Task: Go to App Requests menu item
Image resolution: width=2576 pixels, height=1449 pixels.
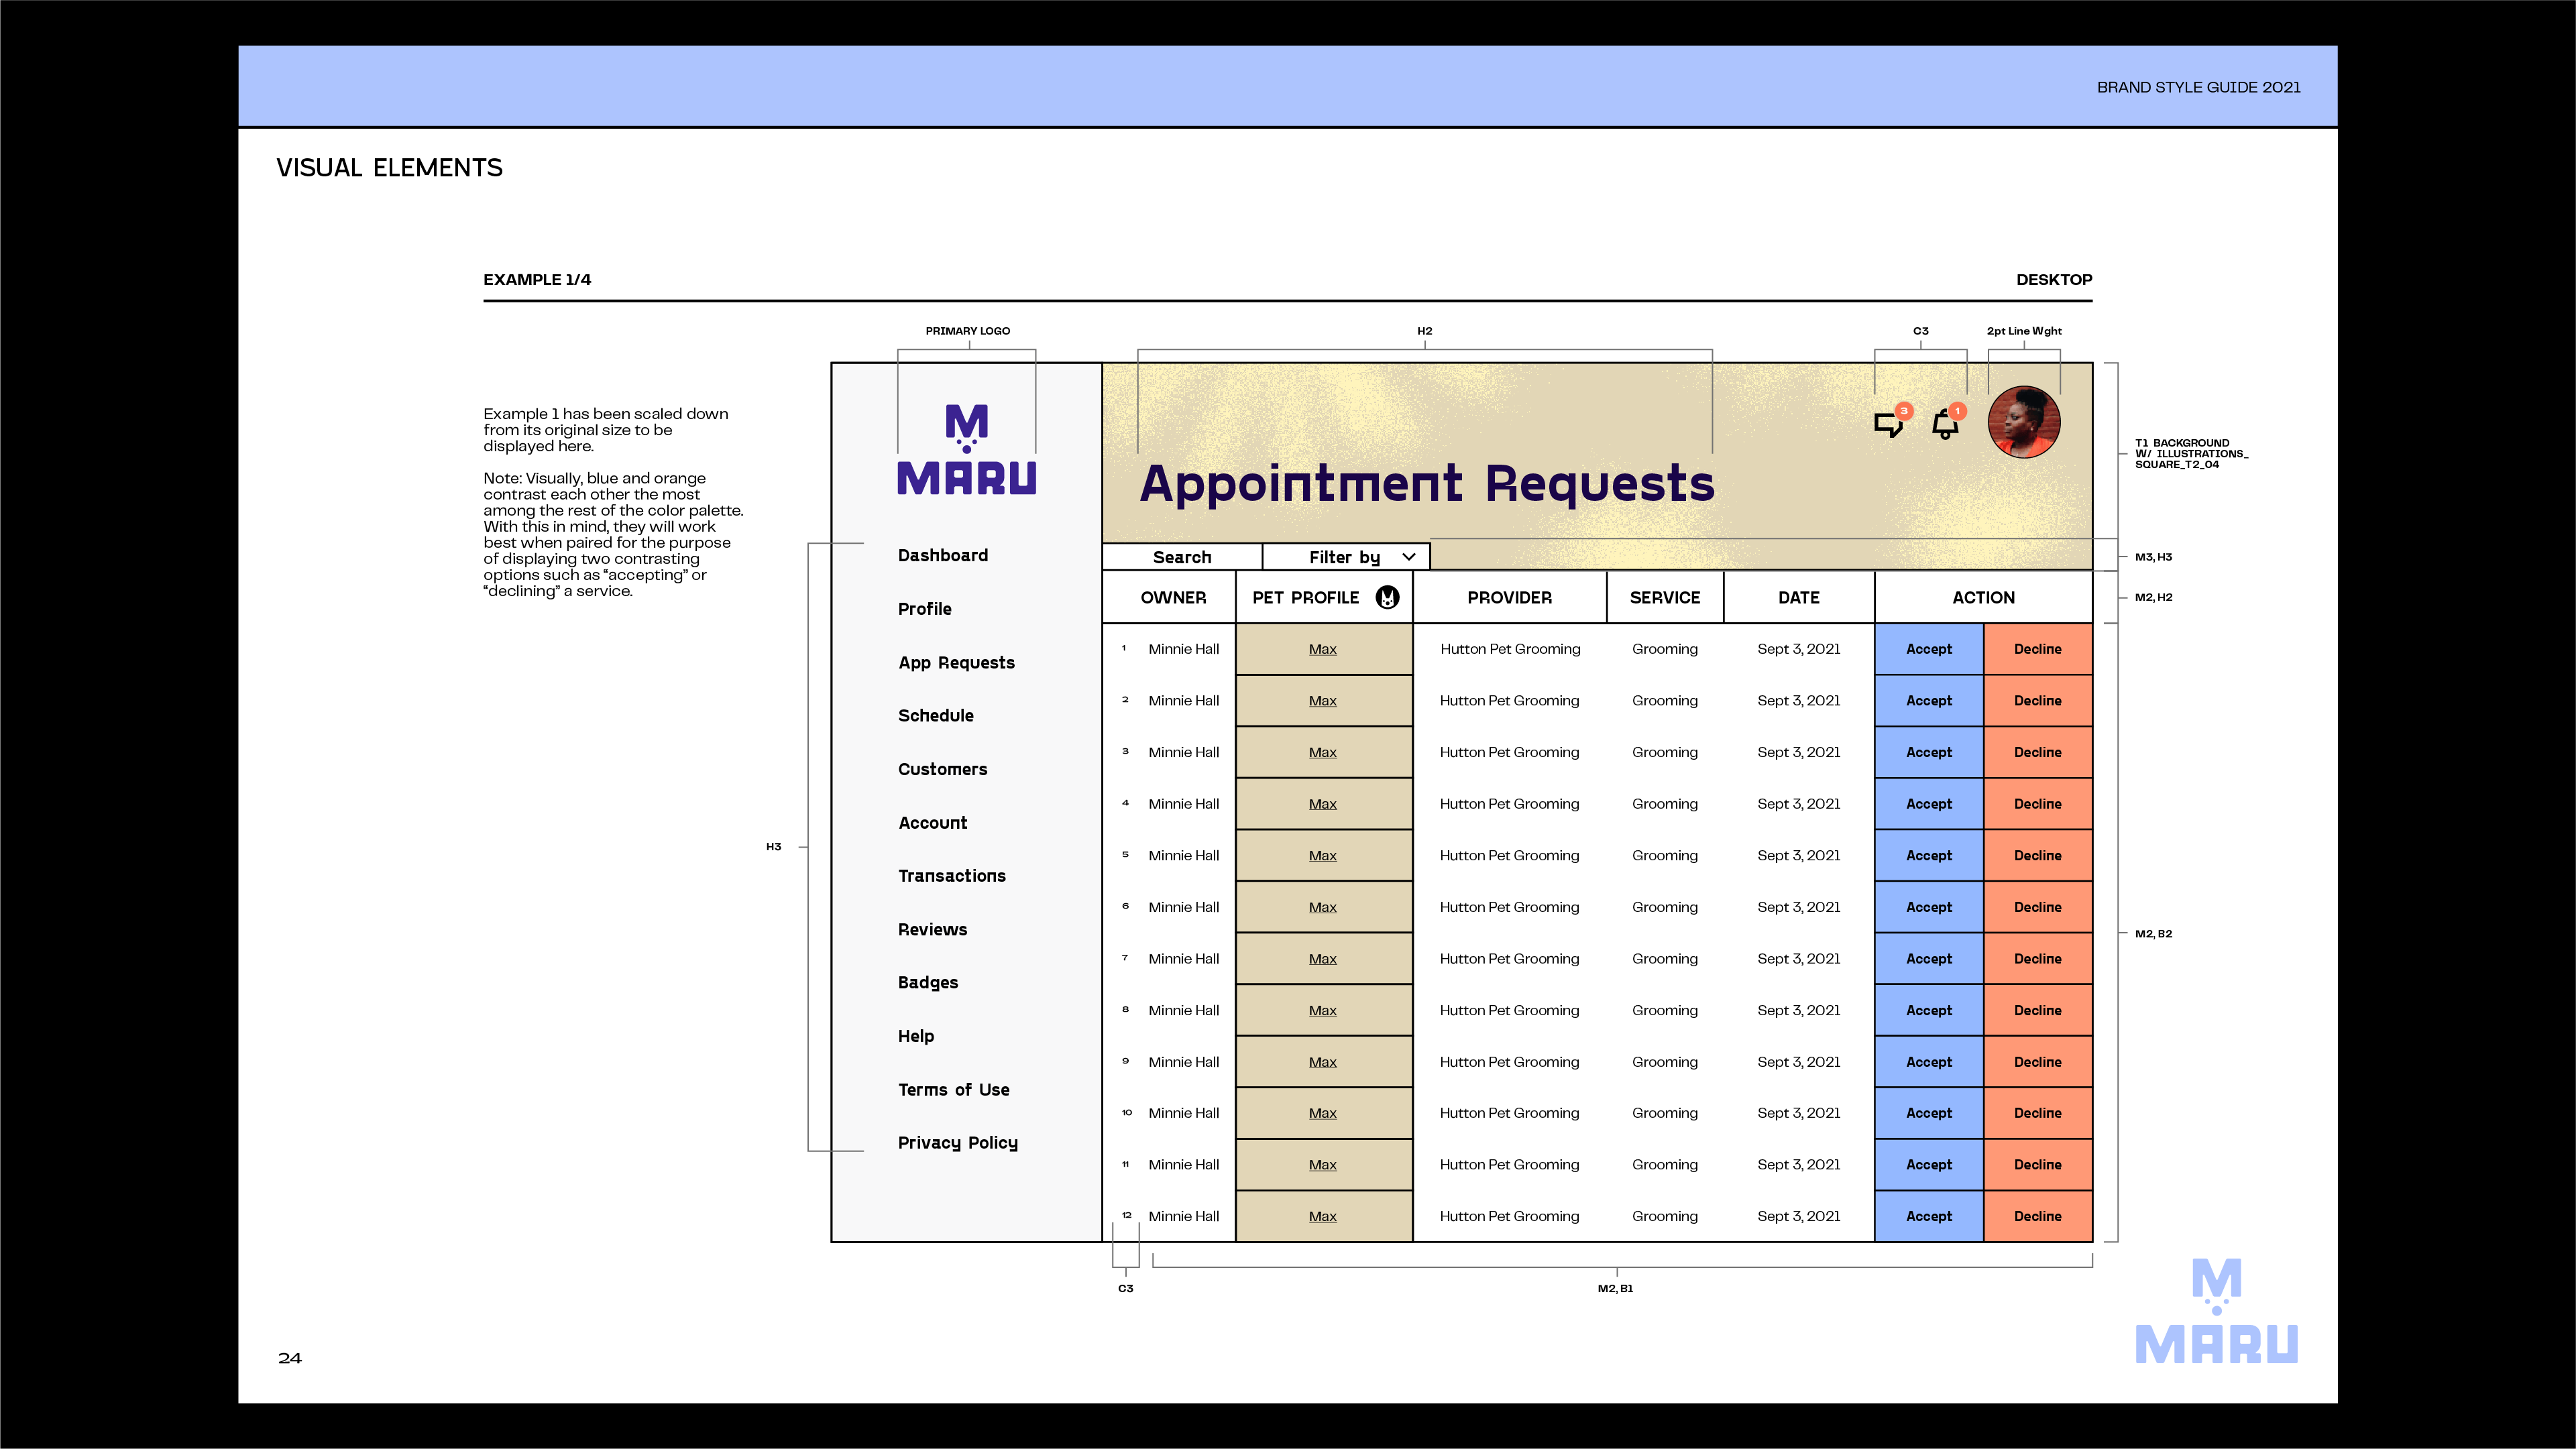Action: point(956,662)
